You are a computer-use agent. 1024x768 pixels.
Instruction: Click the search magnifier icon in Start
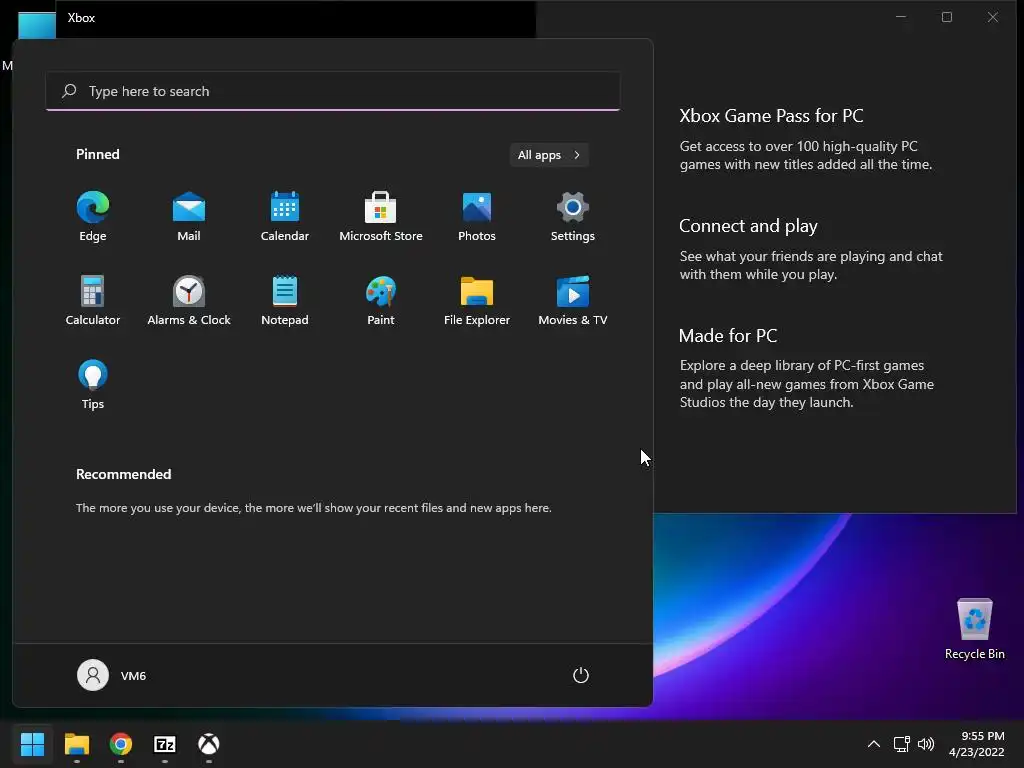(x=69, y=91)
